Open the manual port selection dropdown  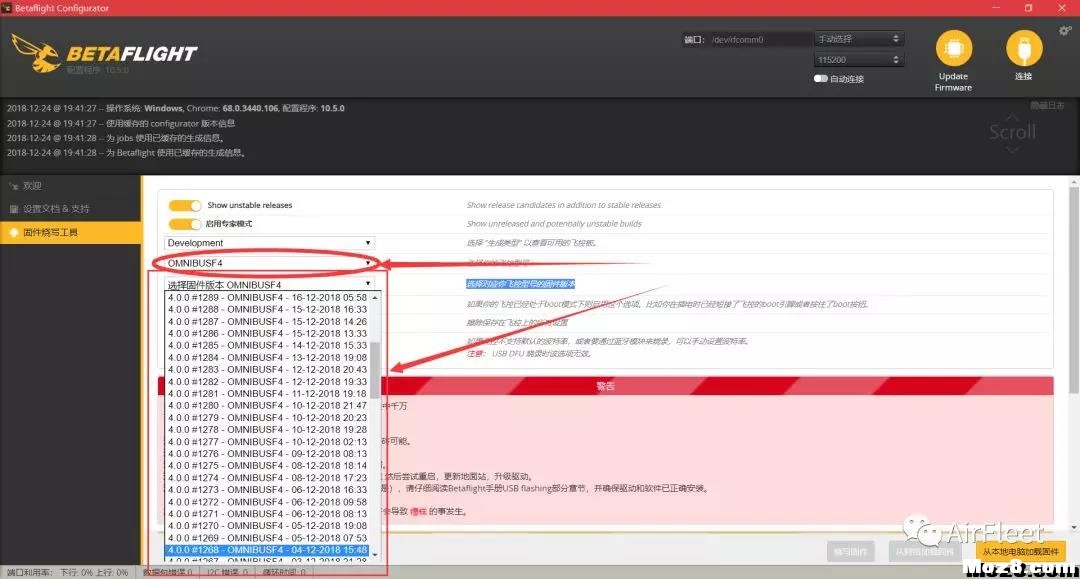tap(858, 39)
